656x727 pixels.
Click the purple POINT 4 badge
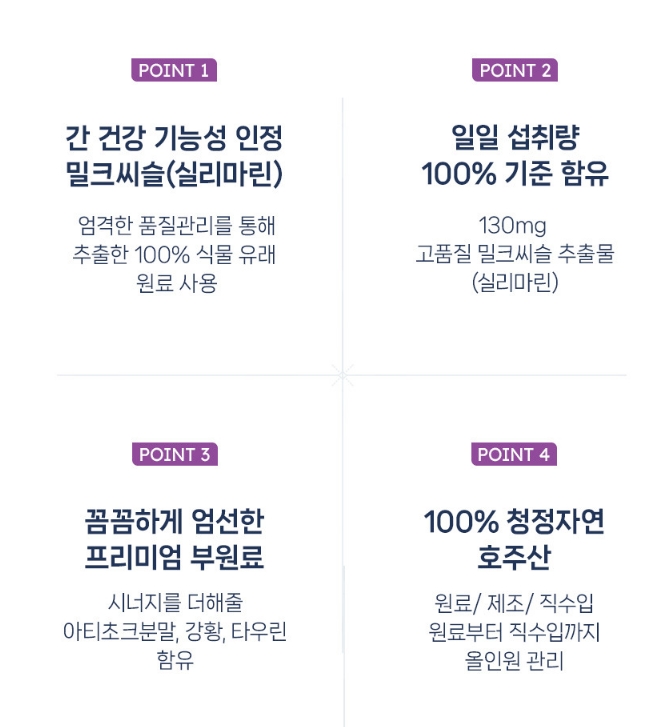pos(514,454)
